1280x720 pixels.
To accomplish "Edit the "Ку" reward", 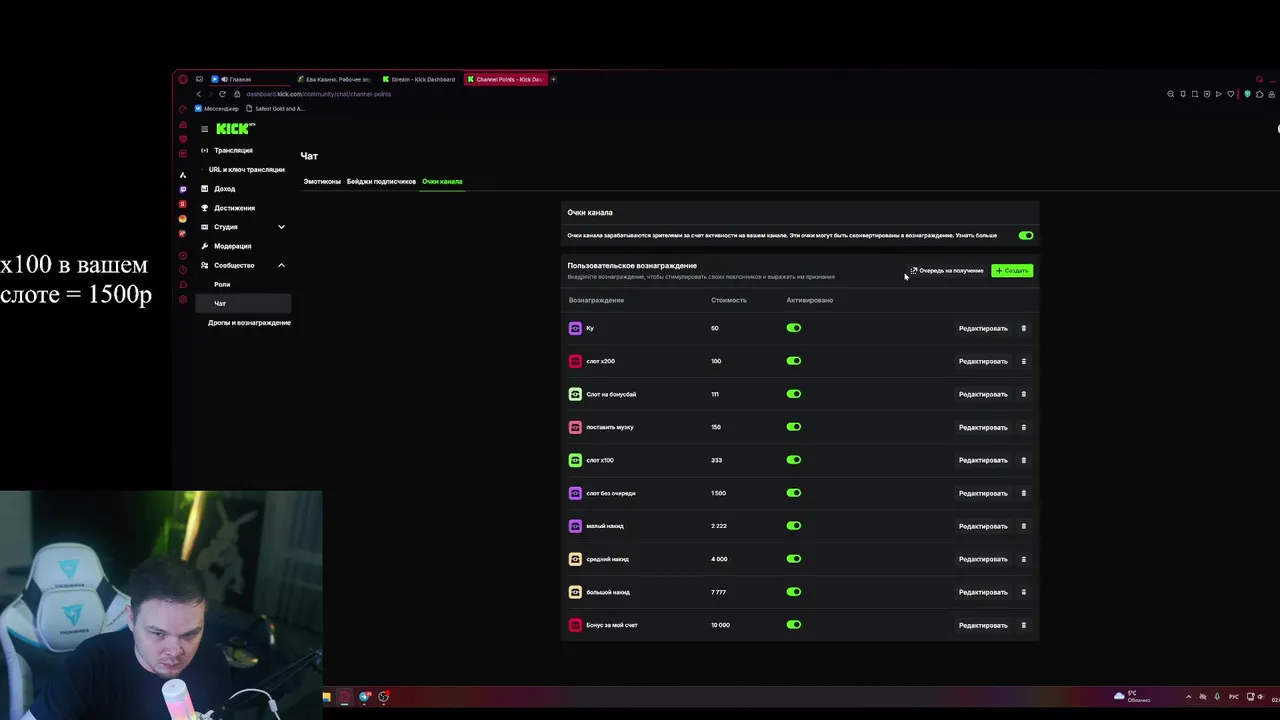I will tap(983, 328).
